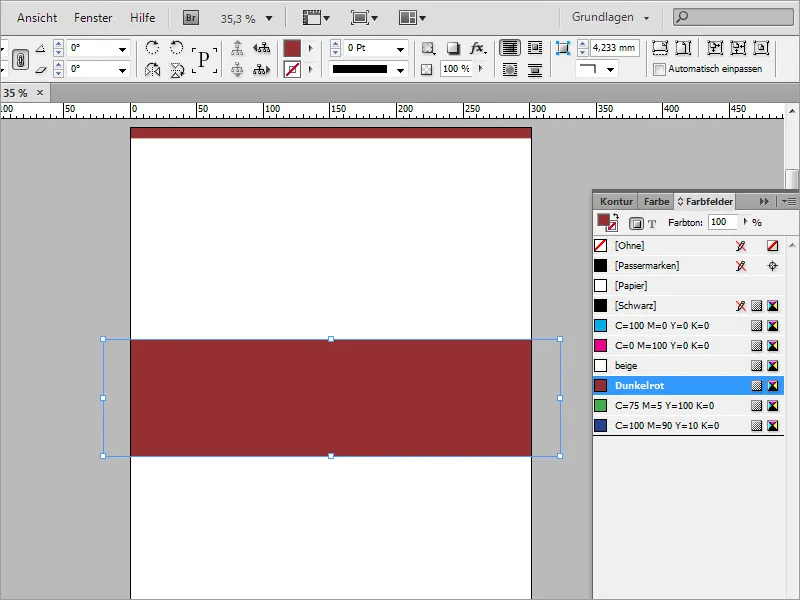Click the opacity checkerboard icon
Screen dimensions: 800x600
point(427,69)
